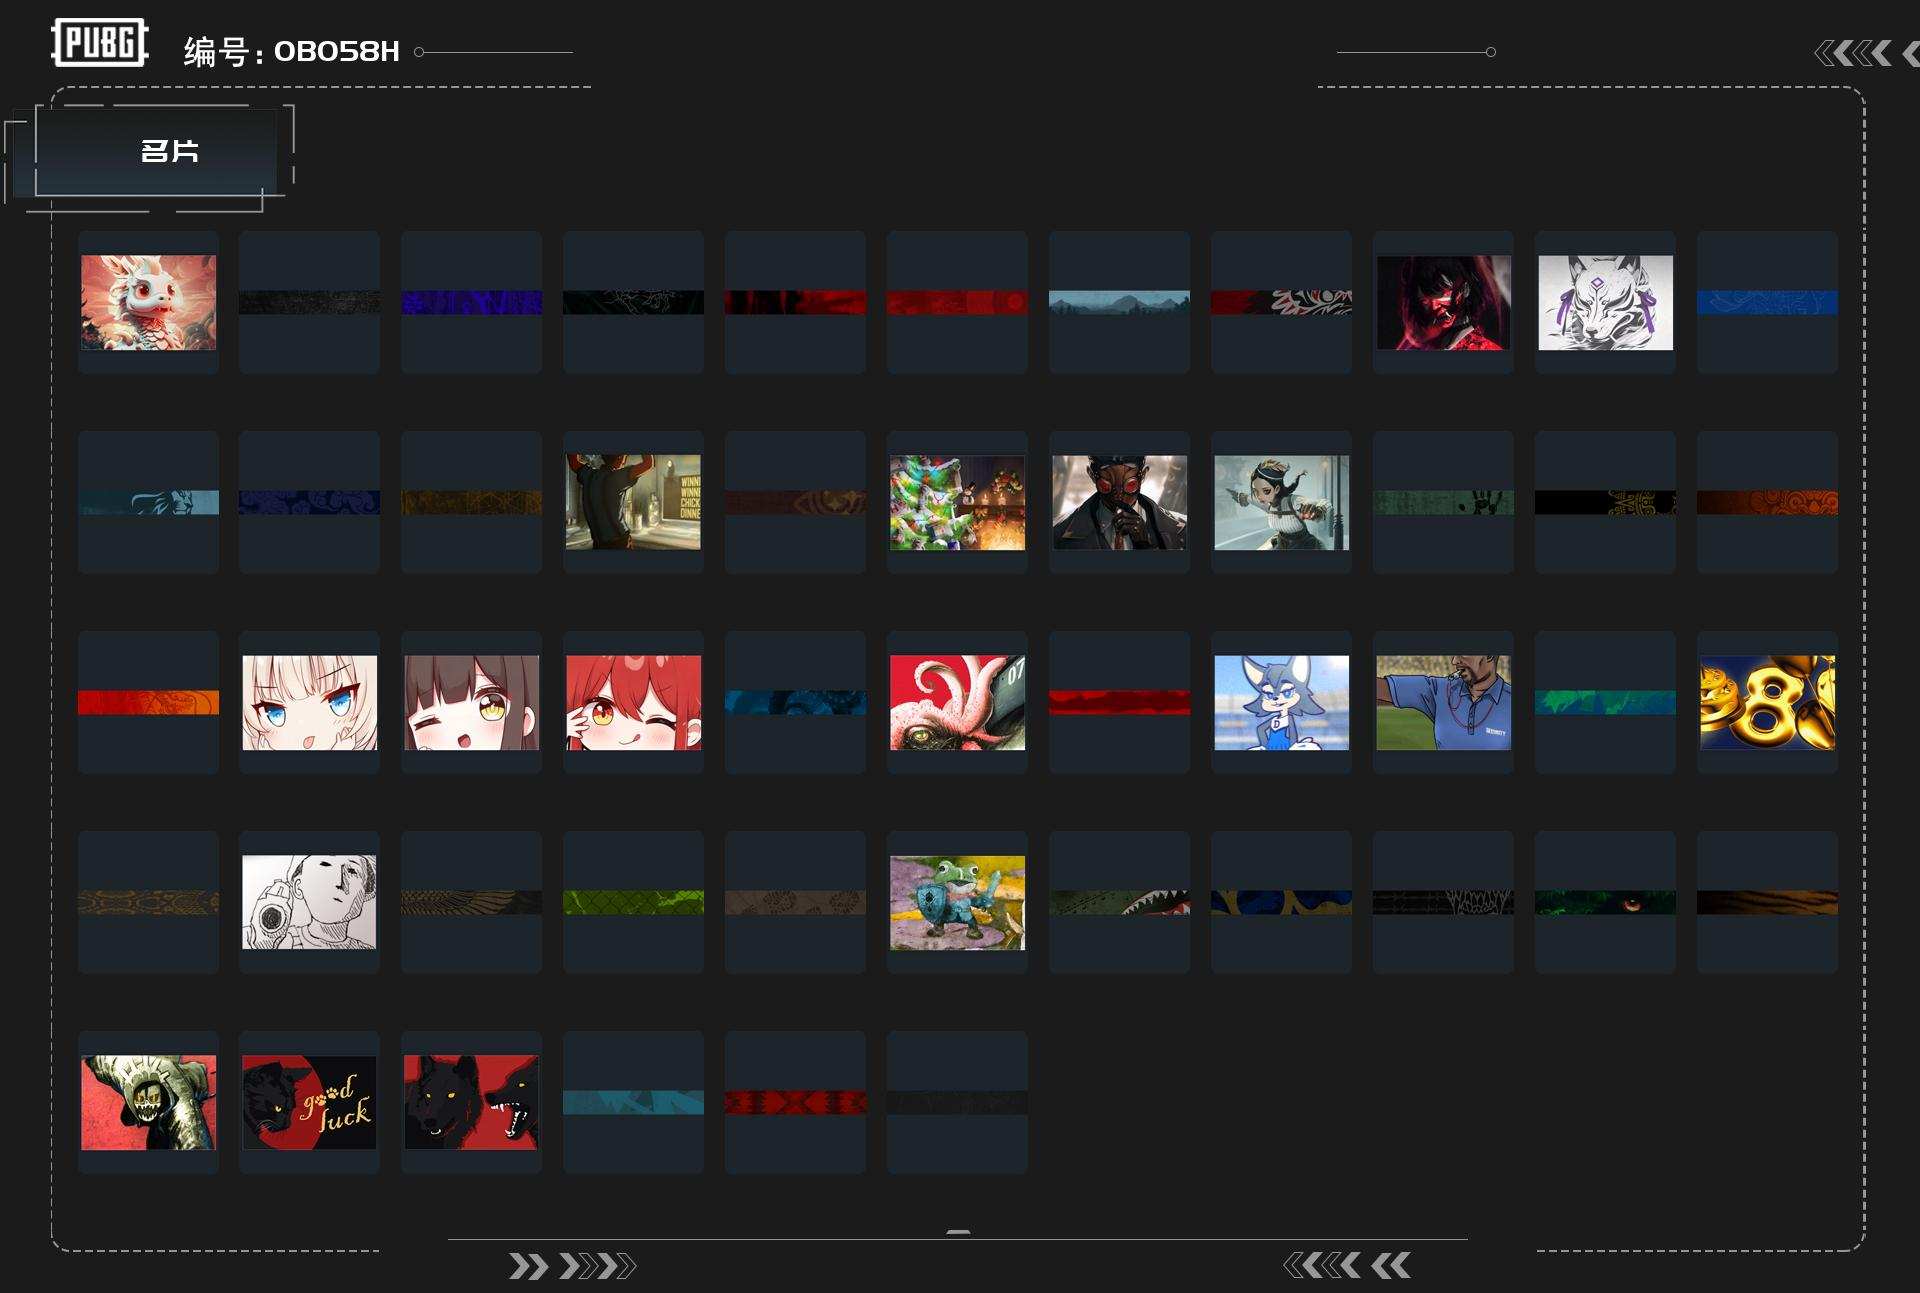Select the sketched man aiming gun nameplate
1920x1293 pixels.
(x=310, y=902)
